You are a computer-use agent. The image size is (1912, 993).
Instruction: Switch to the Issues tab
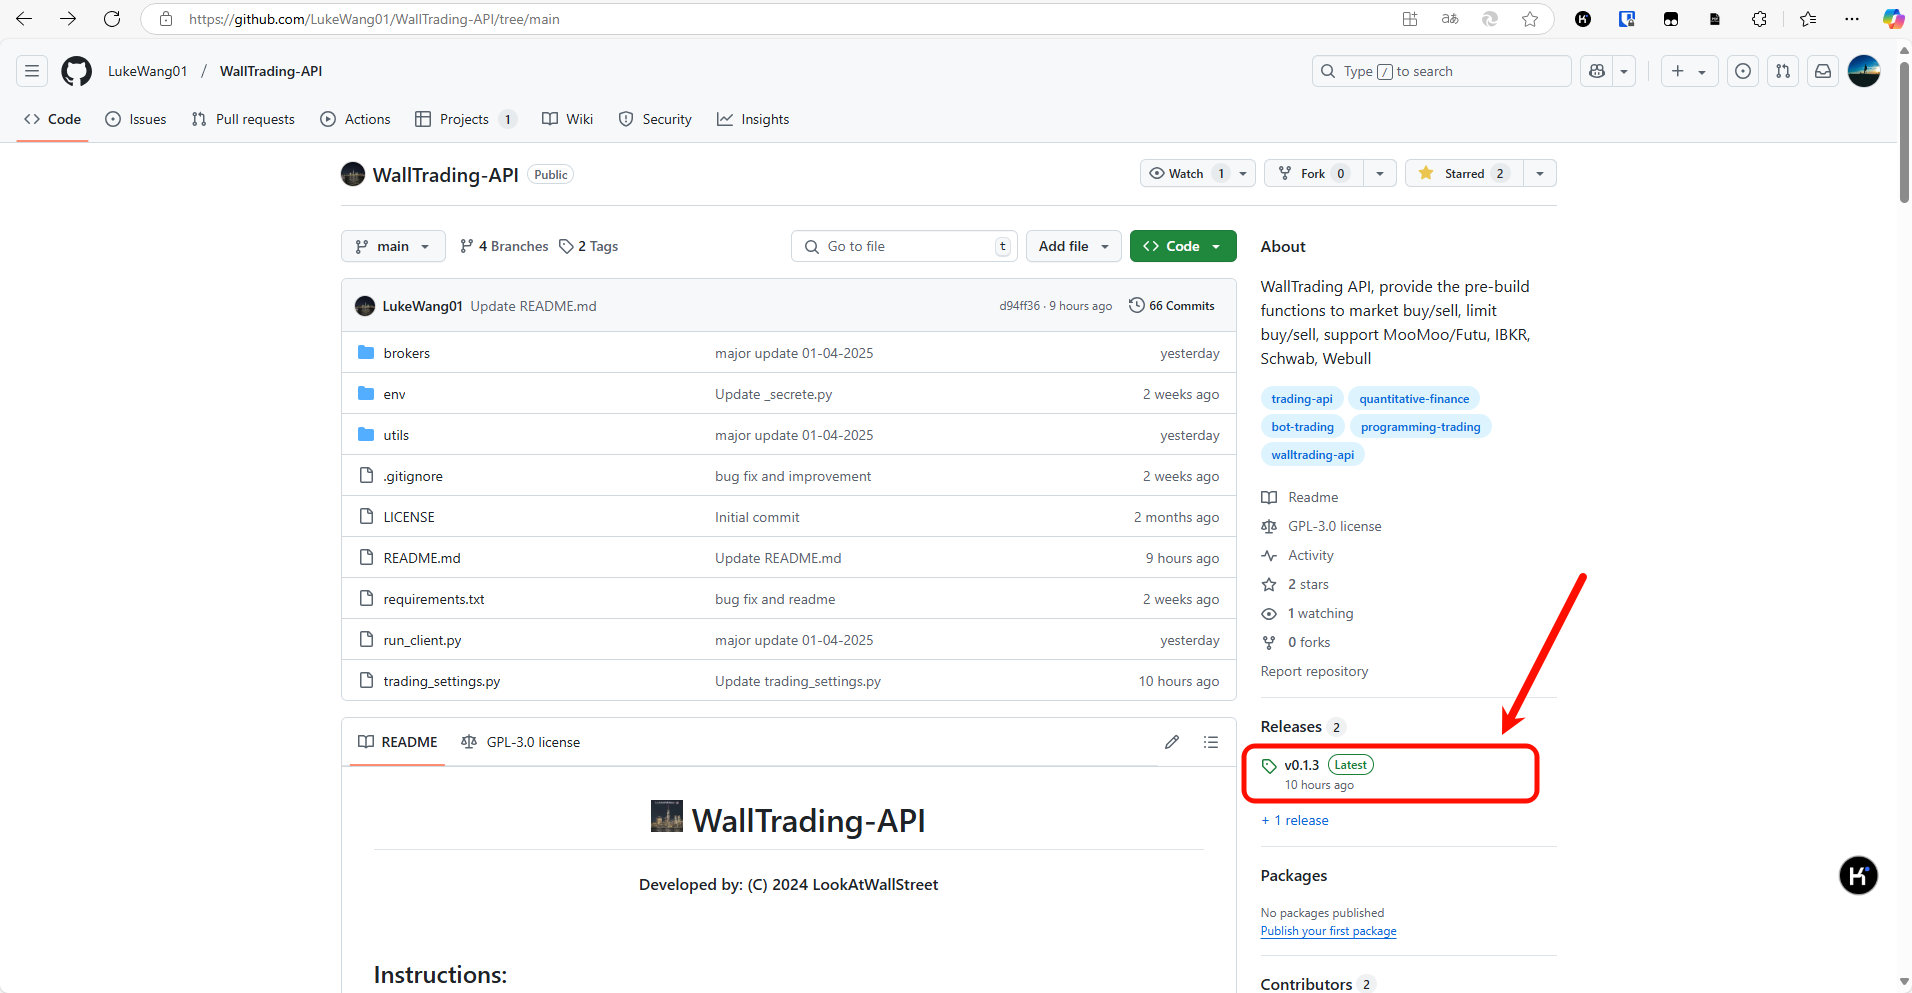[136, 119]
